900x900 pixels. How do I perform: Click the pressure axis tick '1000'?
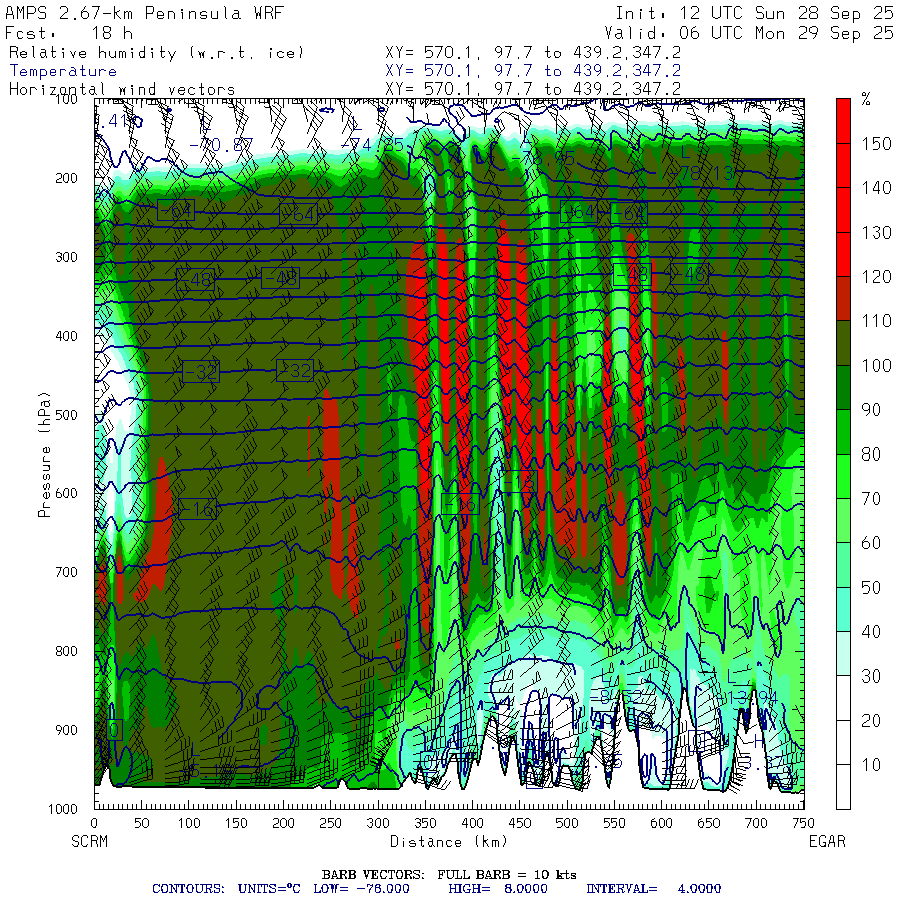63,809
